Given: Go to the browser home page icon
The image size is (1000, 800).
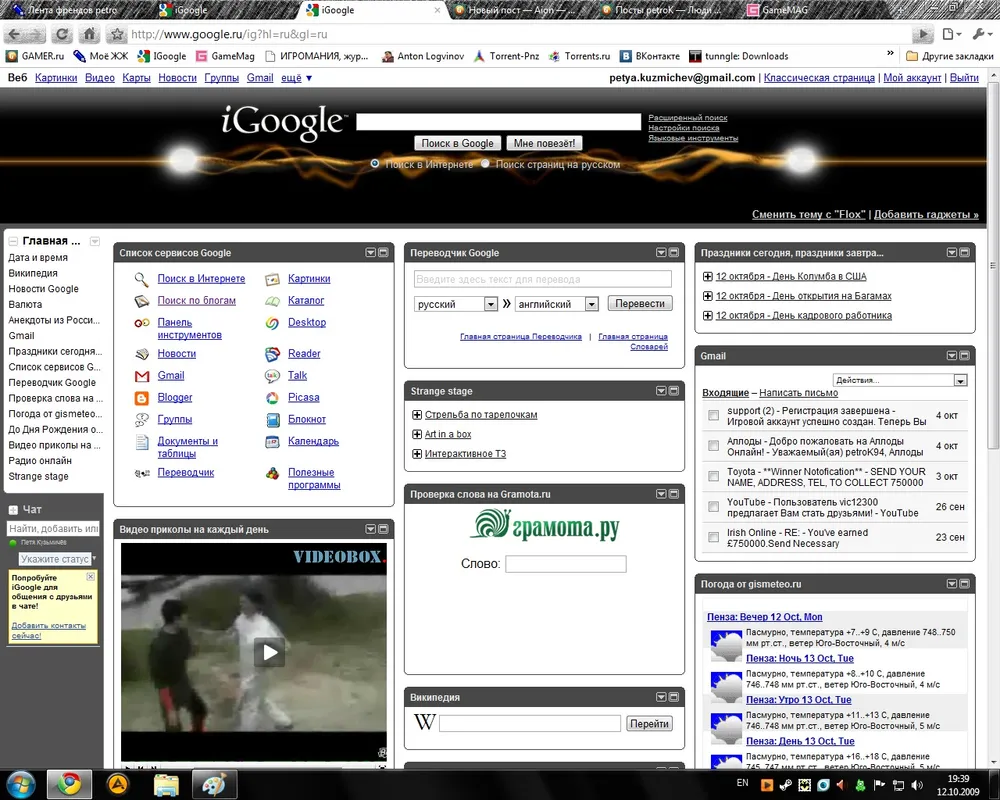Looking at the screenshot, I should [89, 34].
